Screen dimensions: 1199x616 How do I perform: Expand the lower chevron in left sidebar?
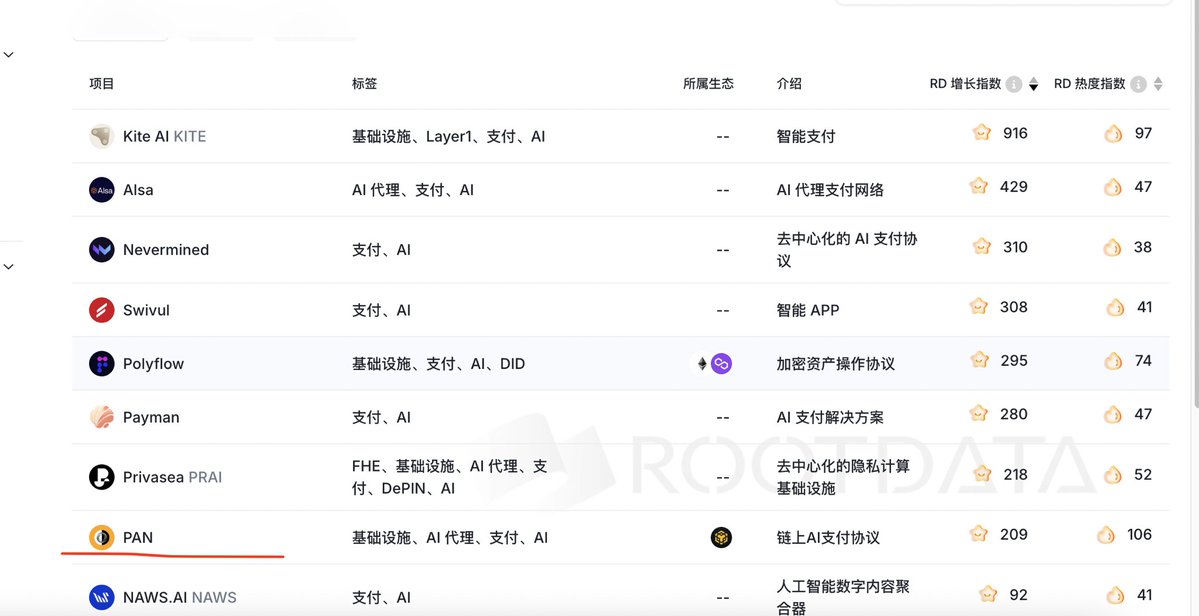point(8,267)
